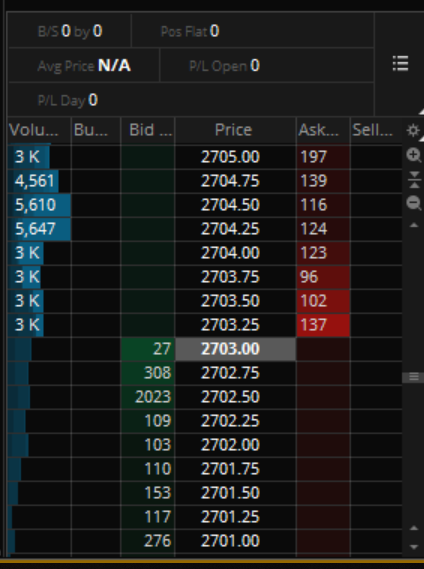Zoom out the price ladder
This screenshot has height=569, width=424.
(414, 203)
